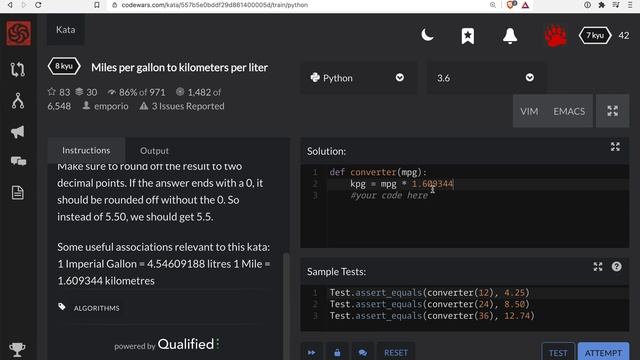640x360 pixels.
Task: Click the skip forward arrows button
Action: (x=311, y=352)
